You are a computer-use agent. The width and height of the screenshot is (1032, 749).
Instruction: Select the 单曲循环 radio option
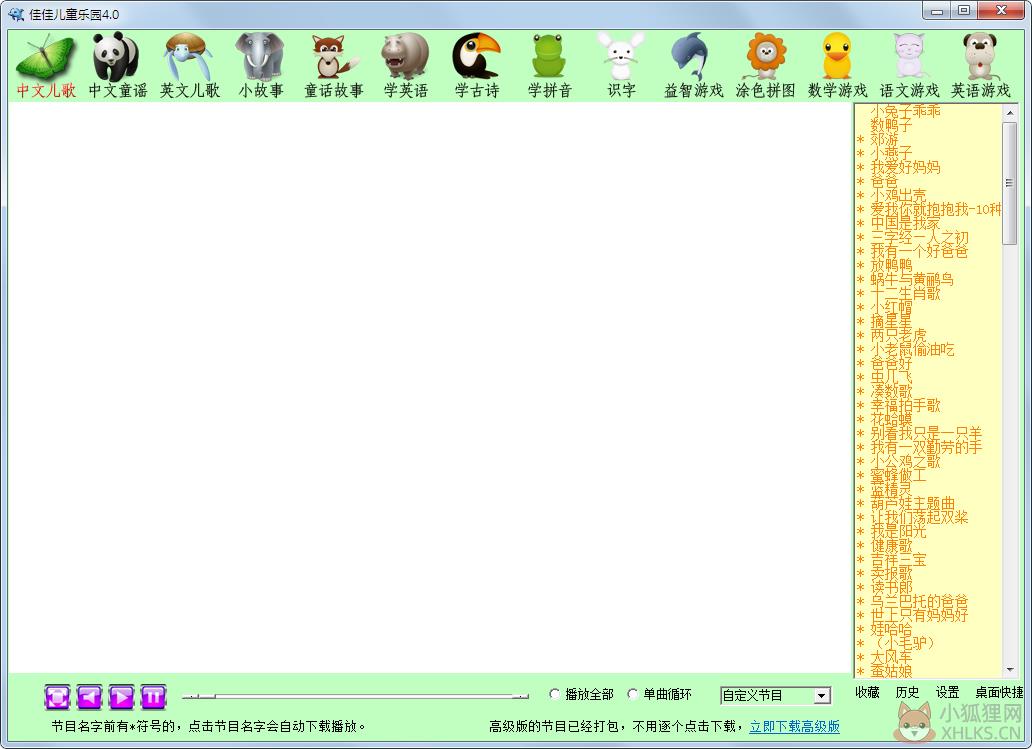(x=633, y=694)
